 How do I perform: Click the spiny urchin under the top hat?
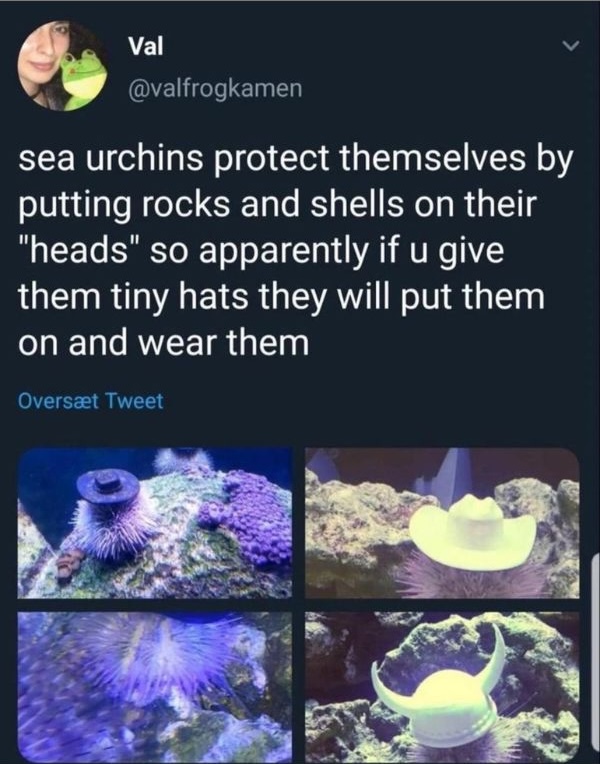pos(112,531)
